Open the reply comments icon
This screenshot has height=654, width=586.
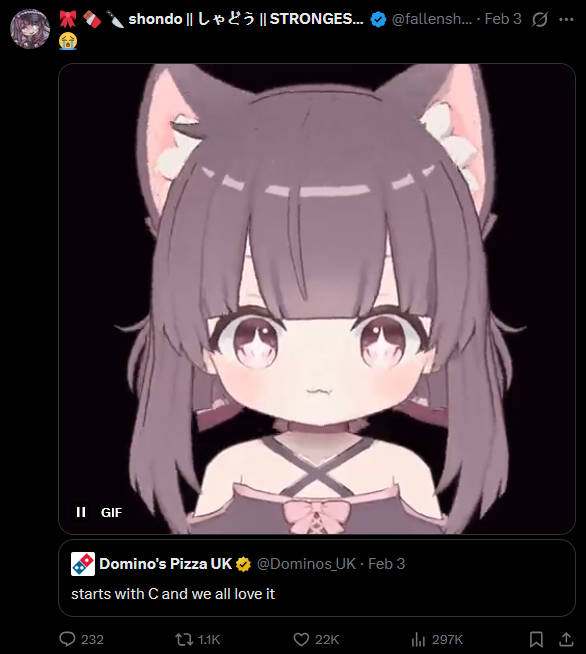[68, 639]
